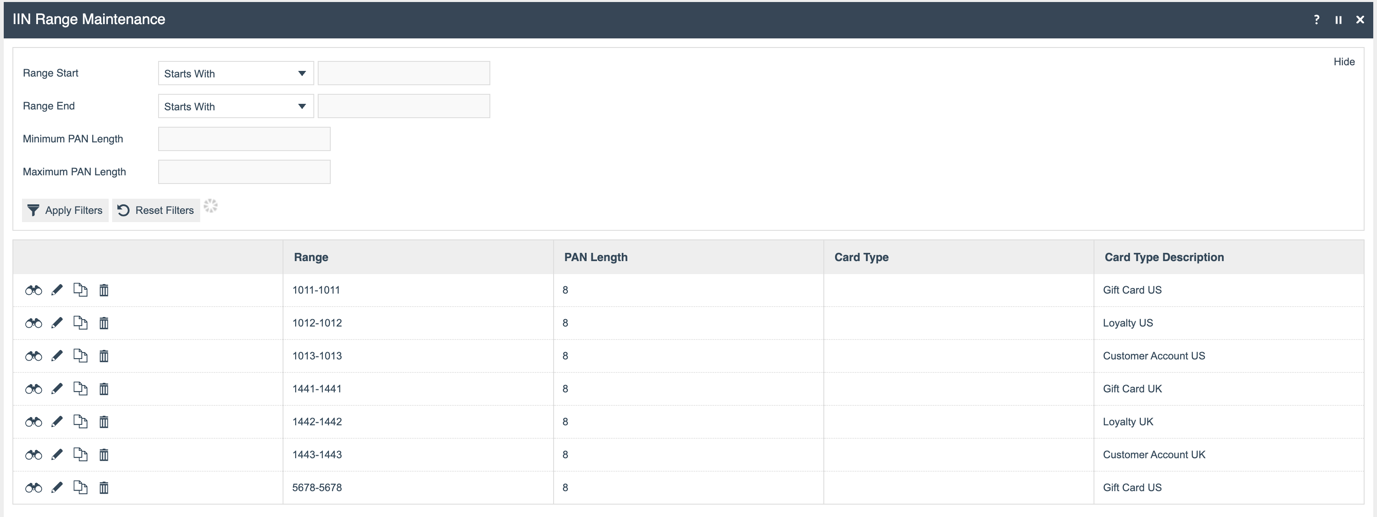The width and height of the screenshot is (1377, 517).
Task: Edit the 1013-1013 Customer Account US row
Action: point(57,356)
